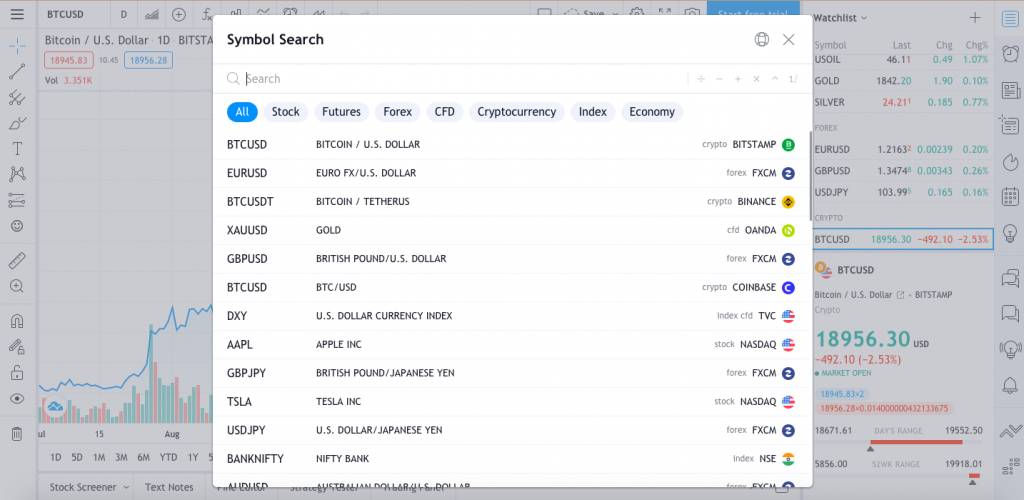This screenshot has width=1024, height=500.
Task: Choose BTCUSD Coinbase search result
Action: click(511, 287)
